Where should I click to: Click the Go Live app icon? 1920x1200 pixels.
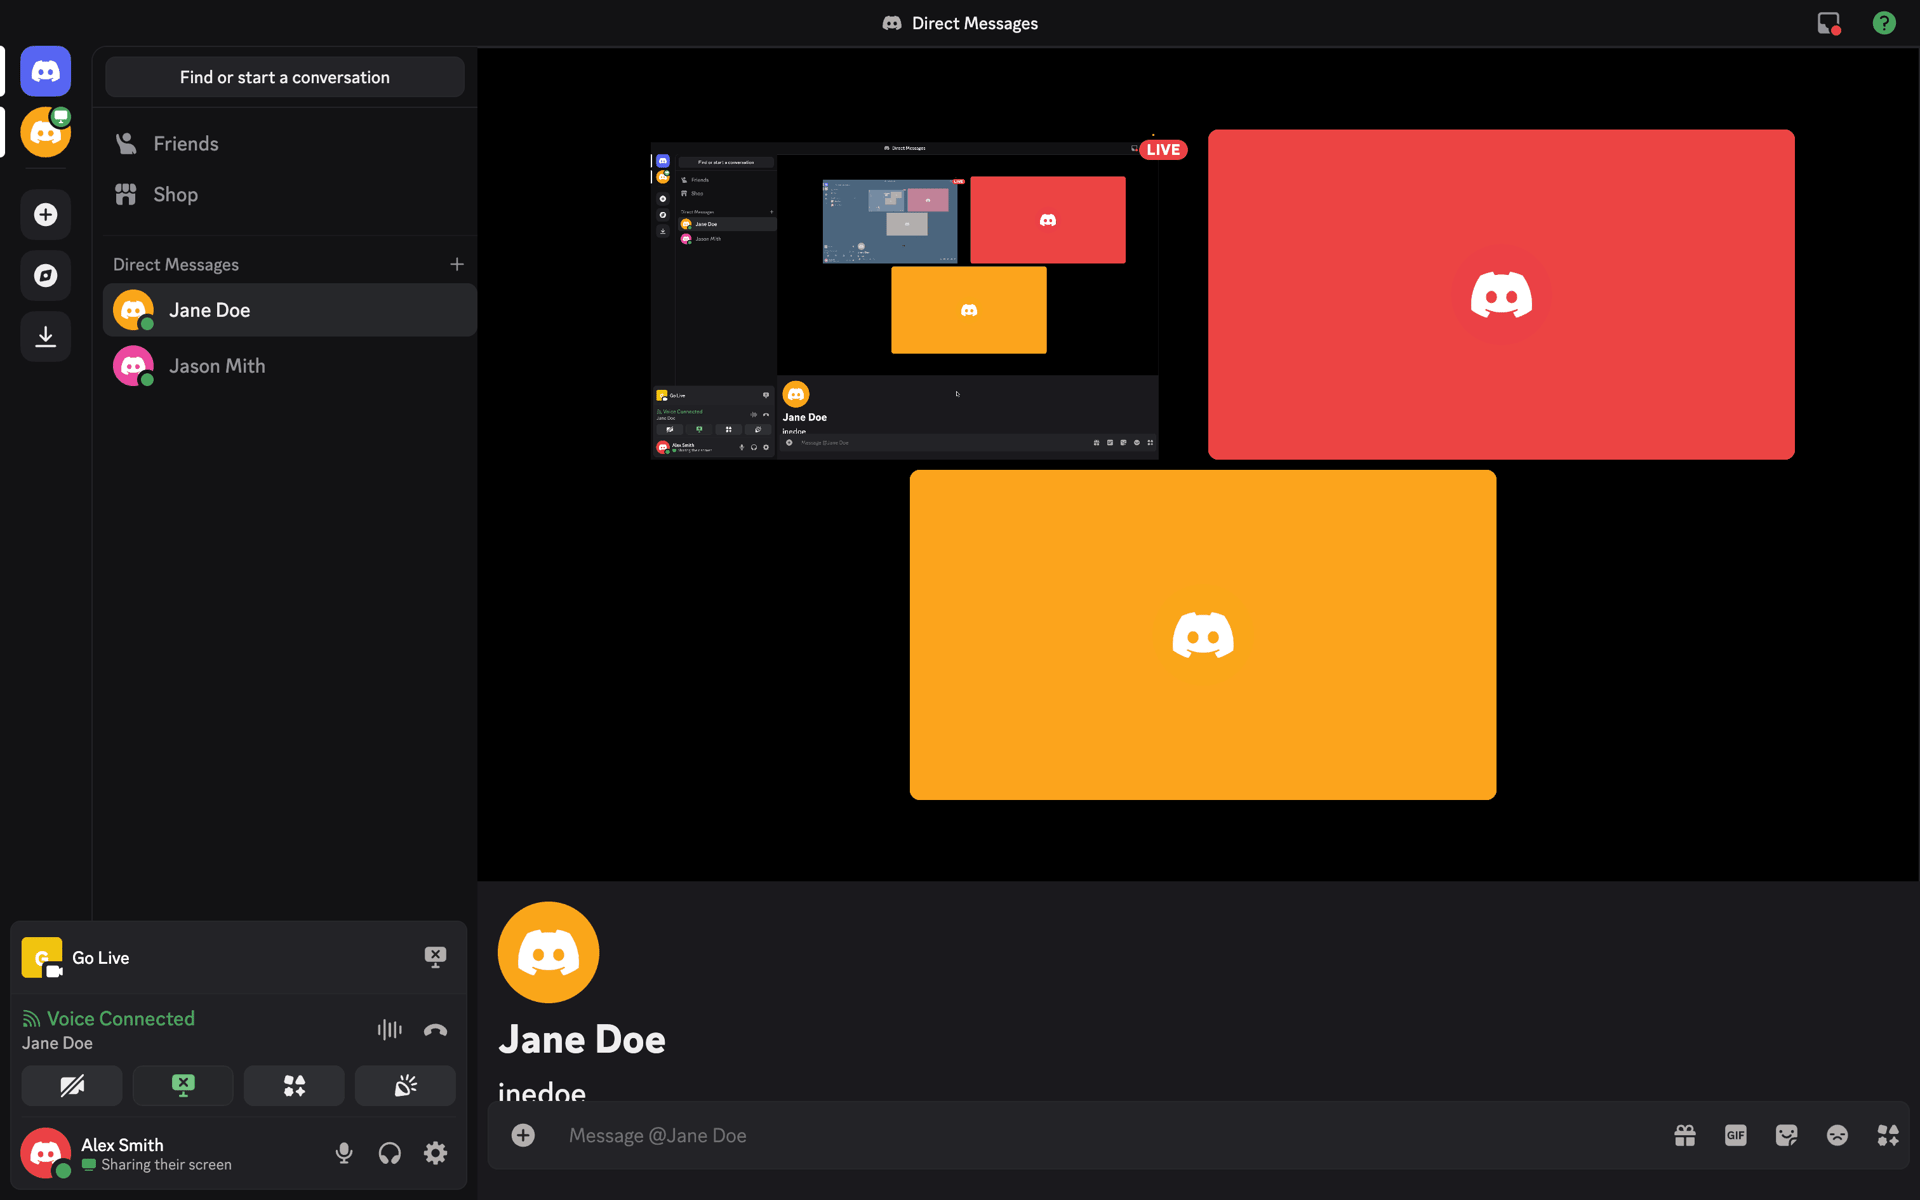[42, 957]
